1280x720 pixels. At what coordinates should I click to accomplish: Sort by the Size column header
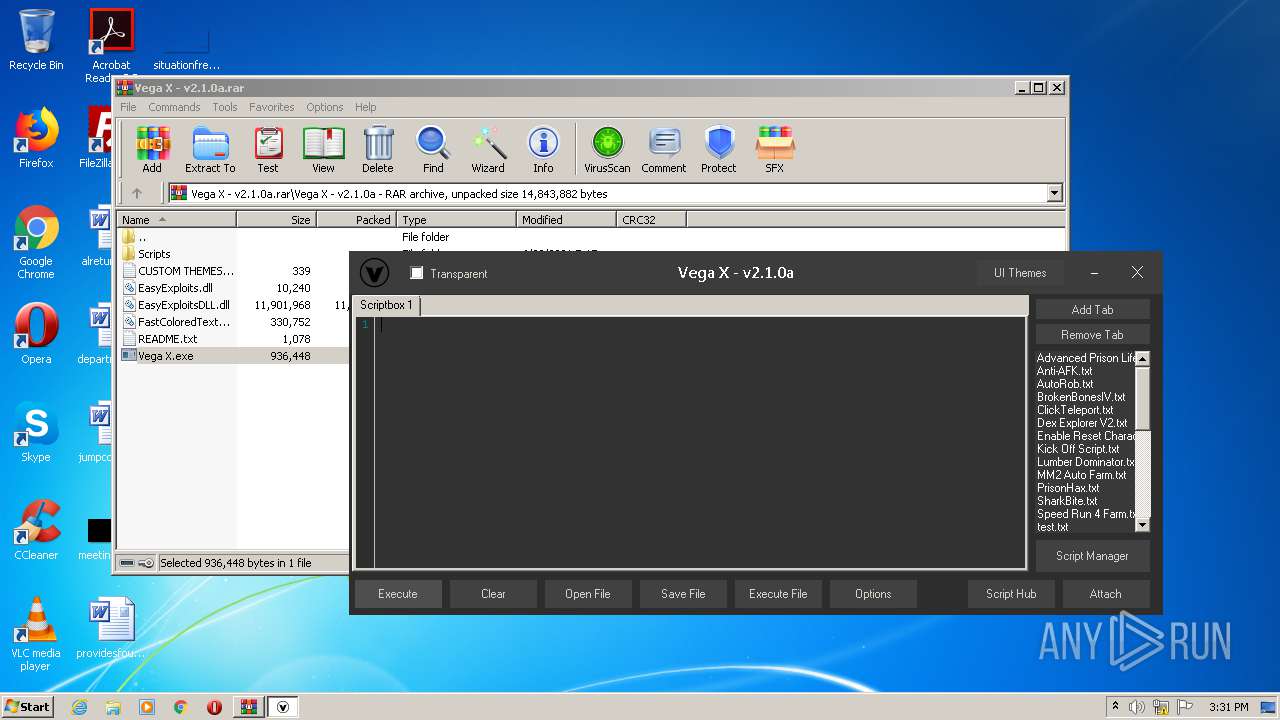[276, 220]
